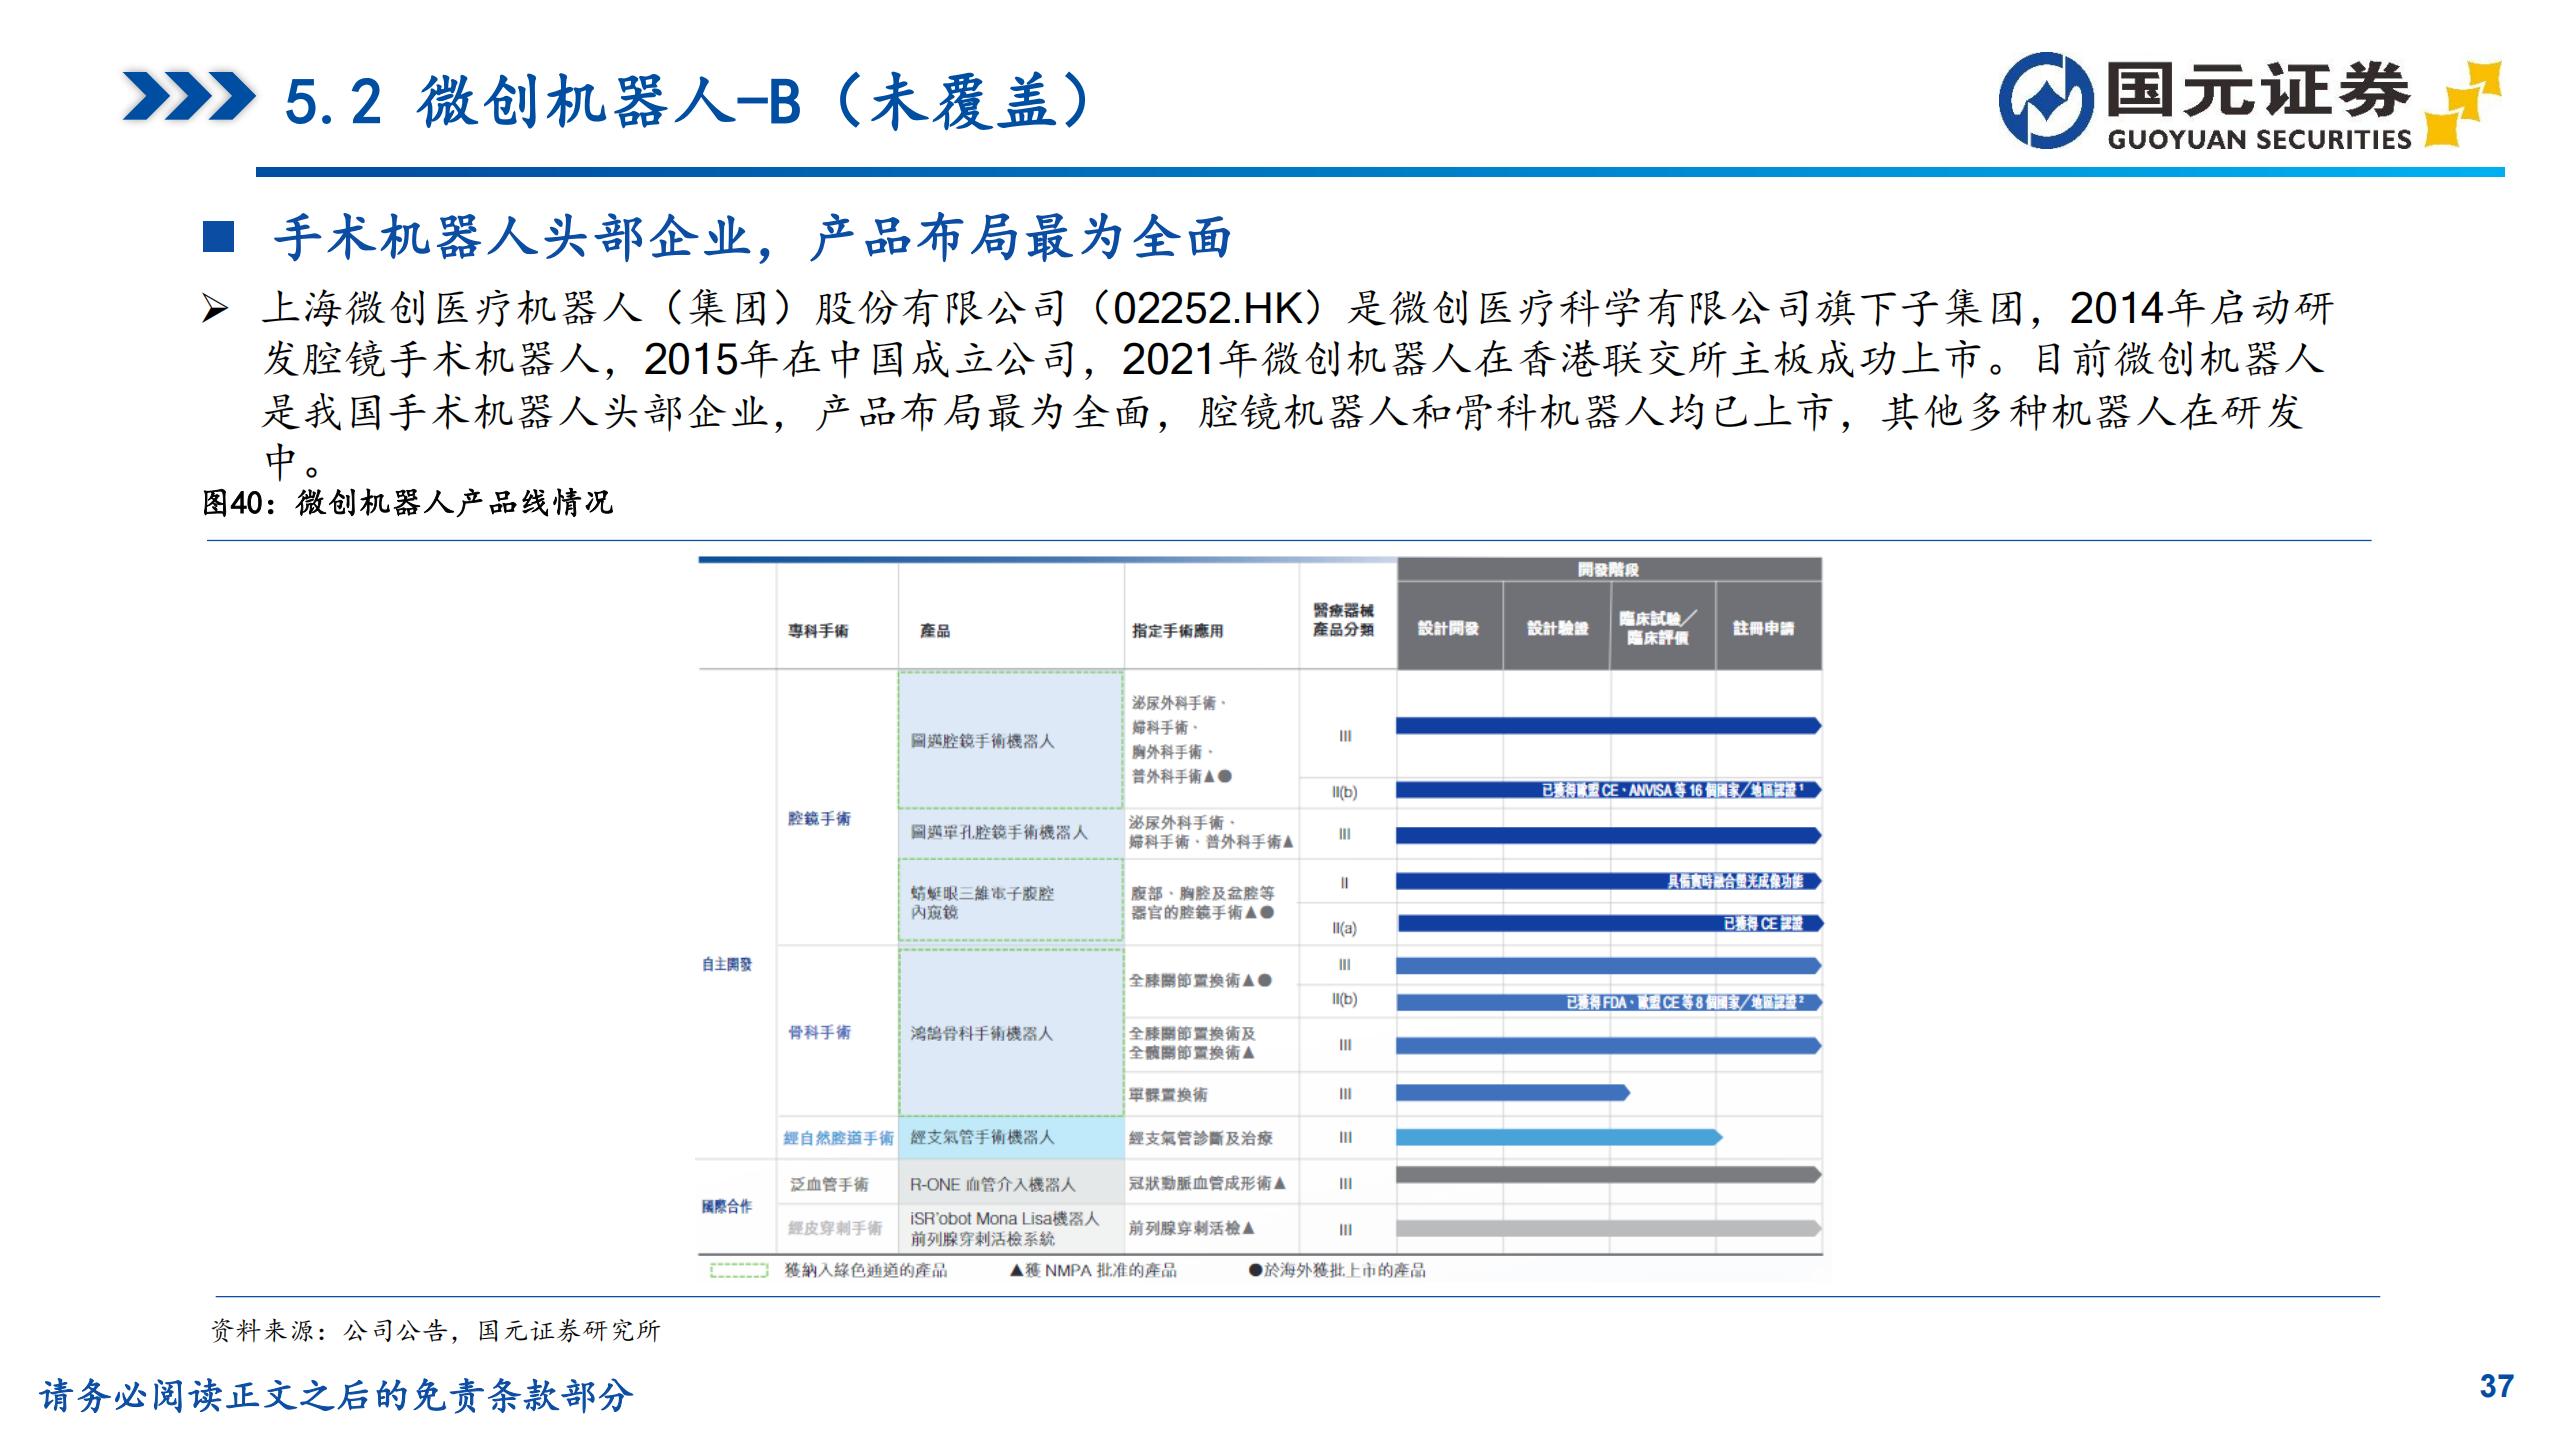Select the 開發階段 header cell in the table

pyautogui.click(x=1608, y=570)
